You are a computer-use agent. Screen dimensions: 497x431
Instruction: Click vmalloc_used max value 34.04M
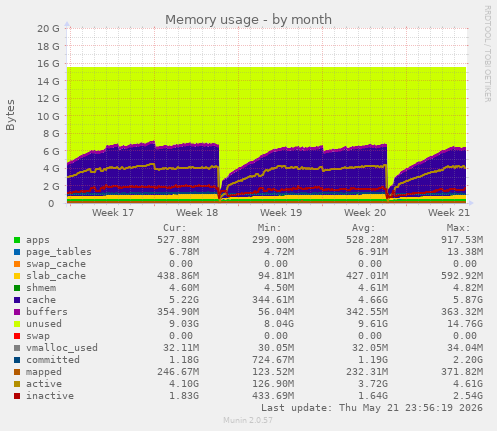tap(465, 348)
